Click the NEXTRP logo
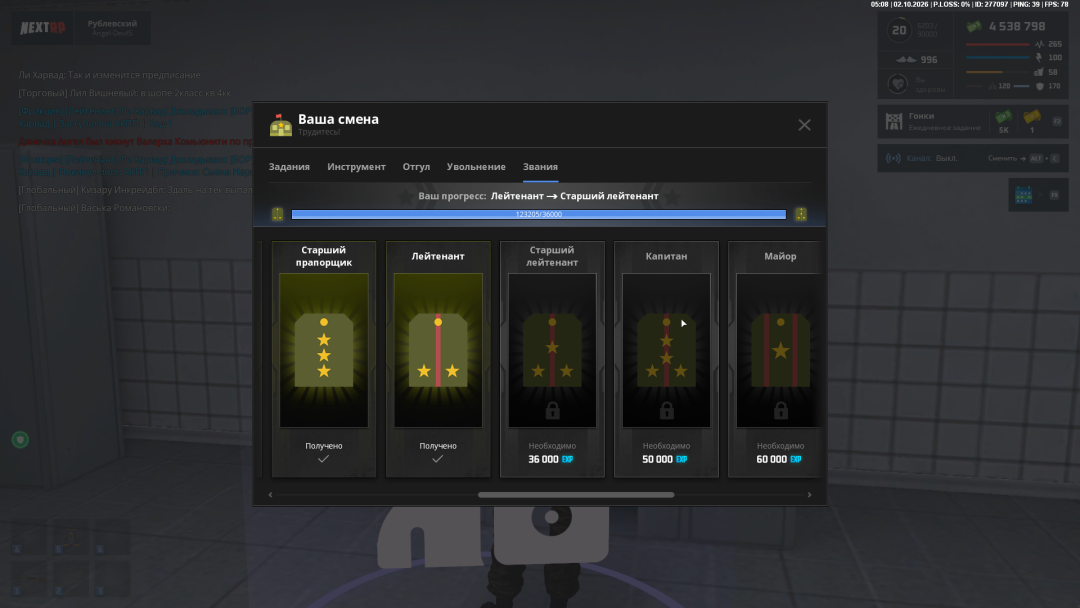Viewport: 1080px width, 608px height. [43, 28]
